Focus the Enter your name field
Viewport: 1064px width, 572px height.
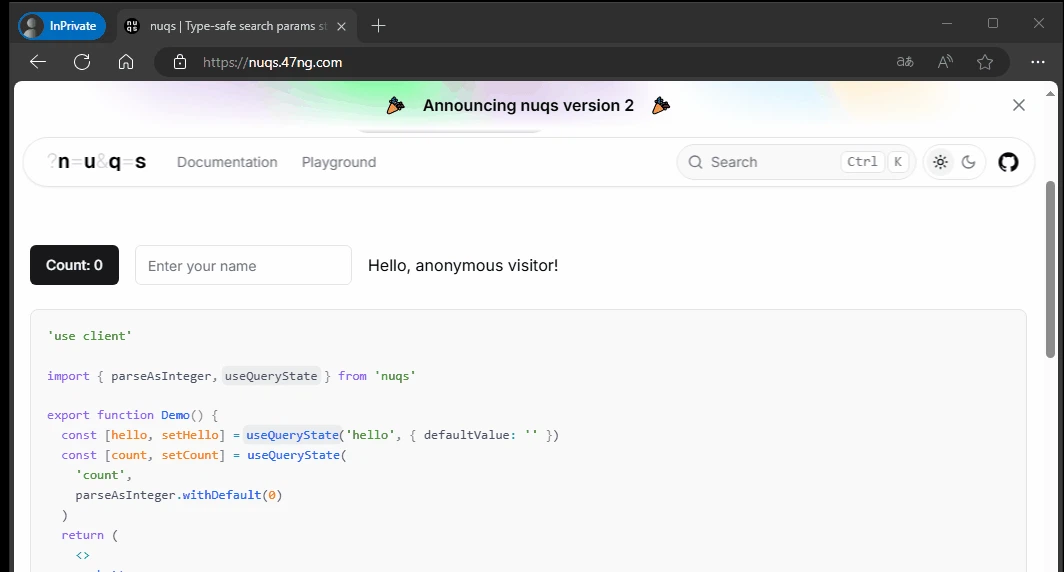point(244,265)
